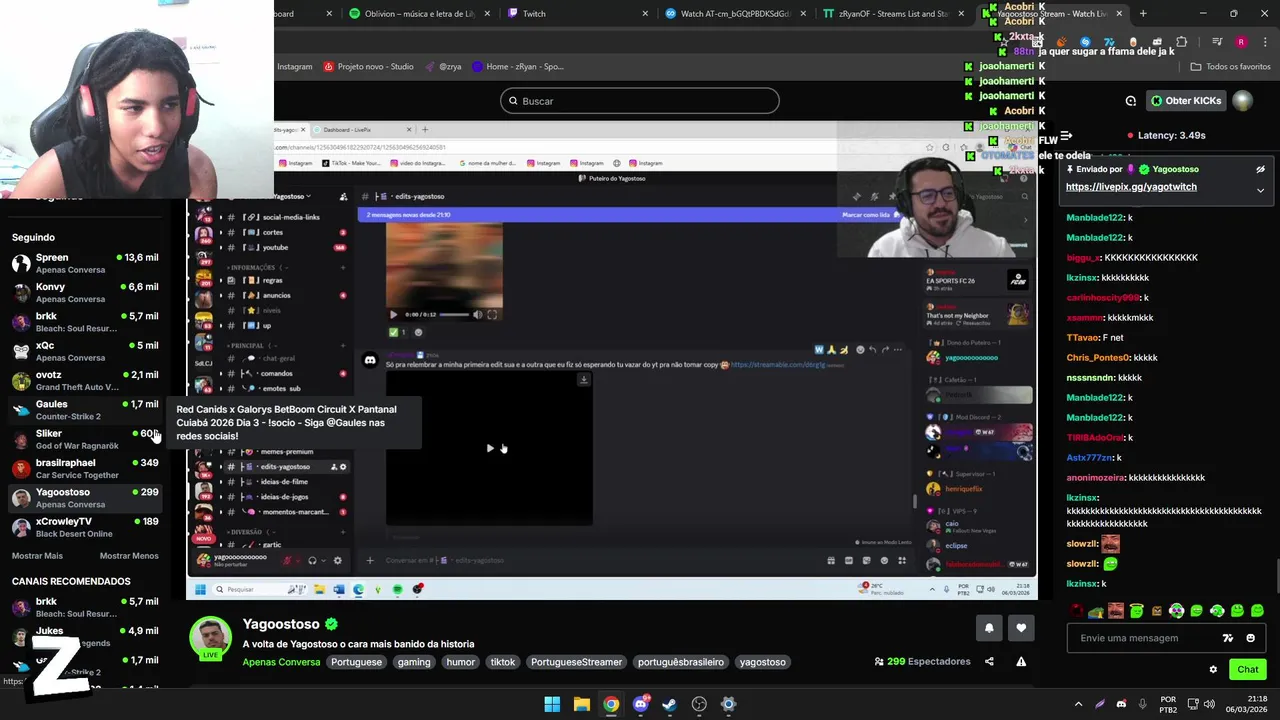Open chat settings gear icon
This screenshot has height=720, width=1280.
[1213, 670]
